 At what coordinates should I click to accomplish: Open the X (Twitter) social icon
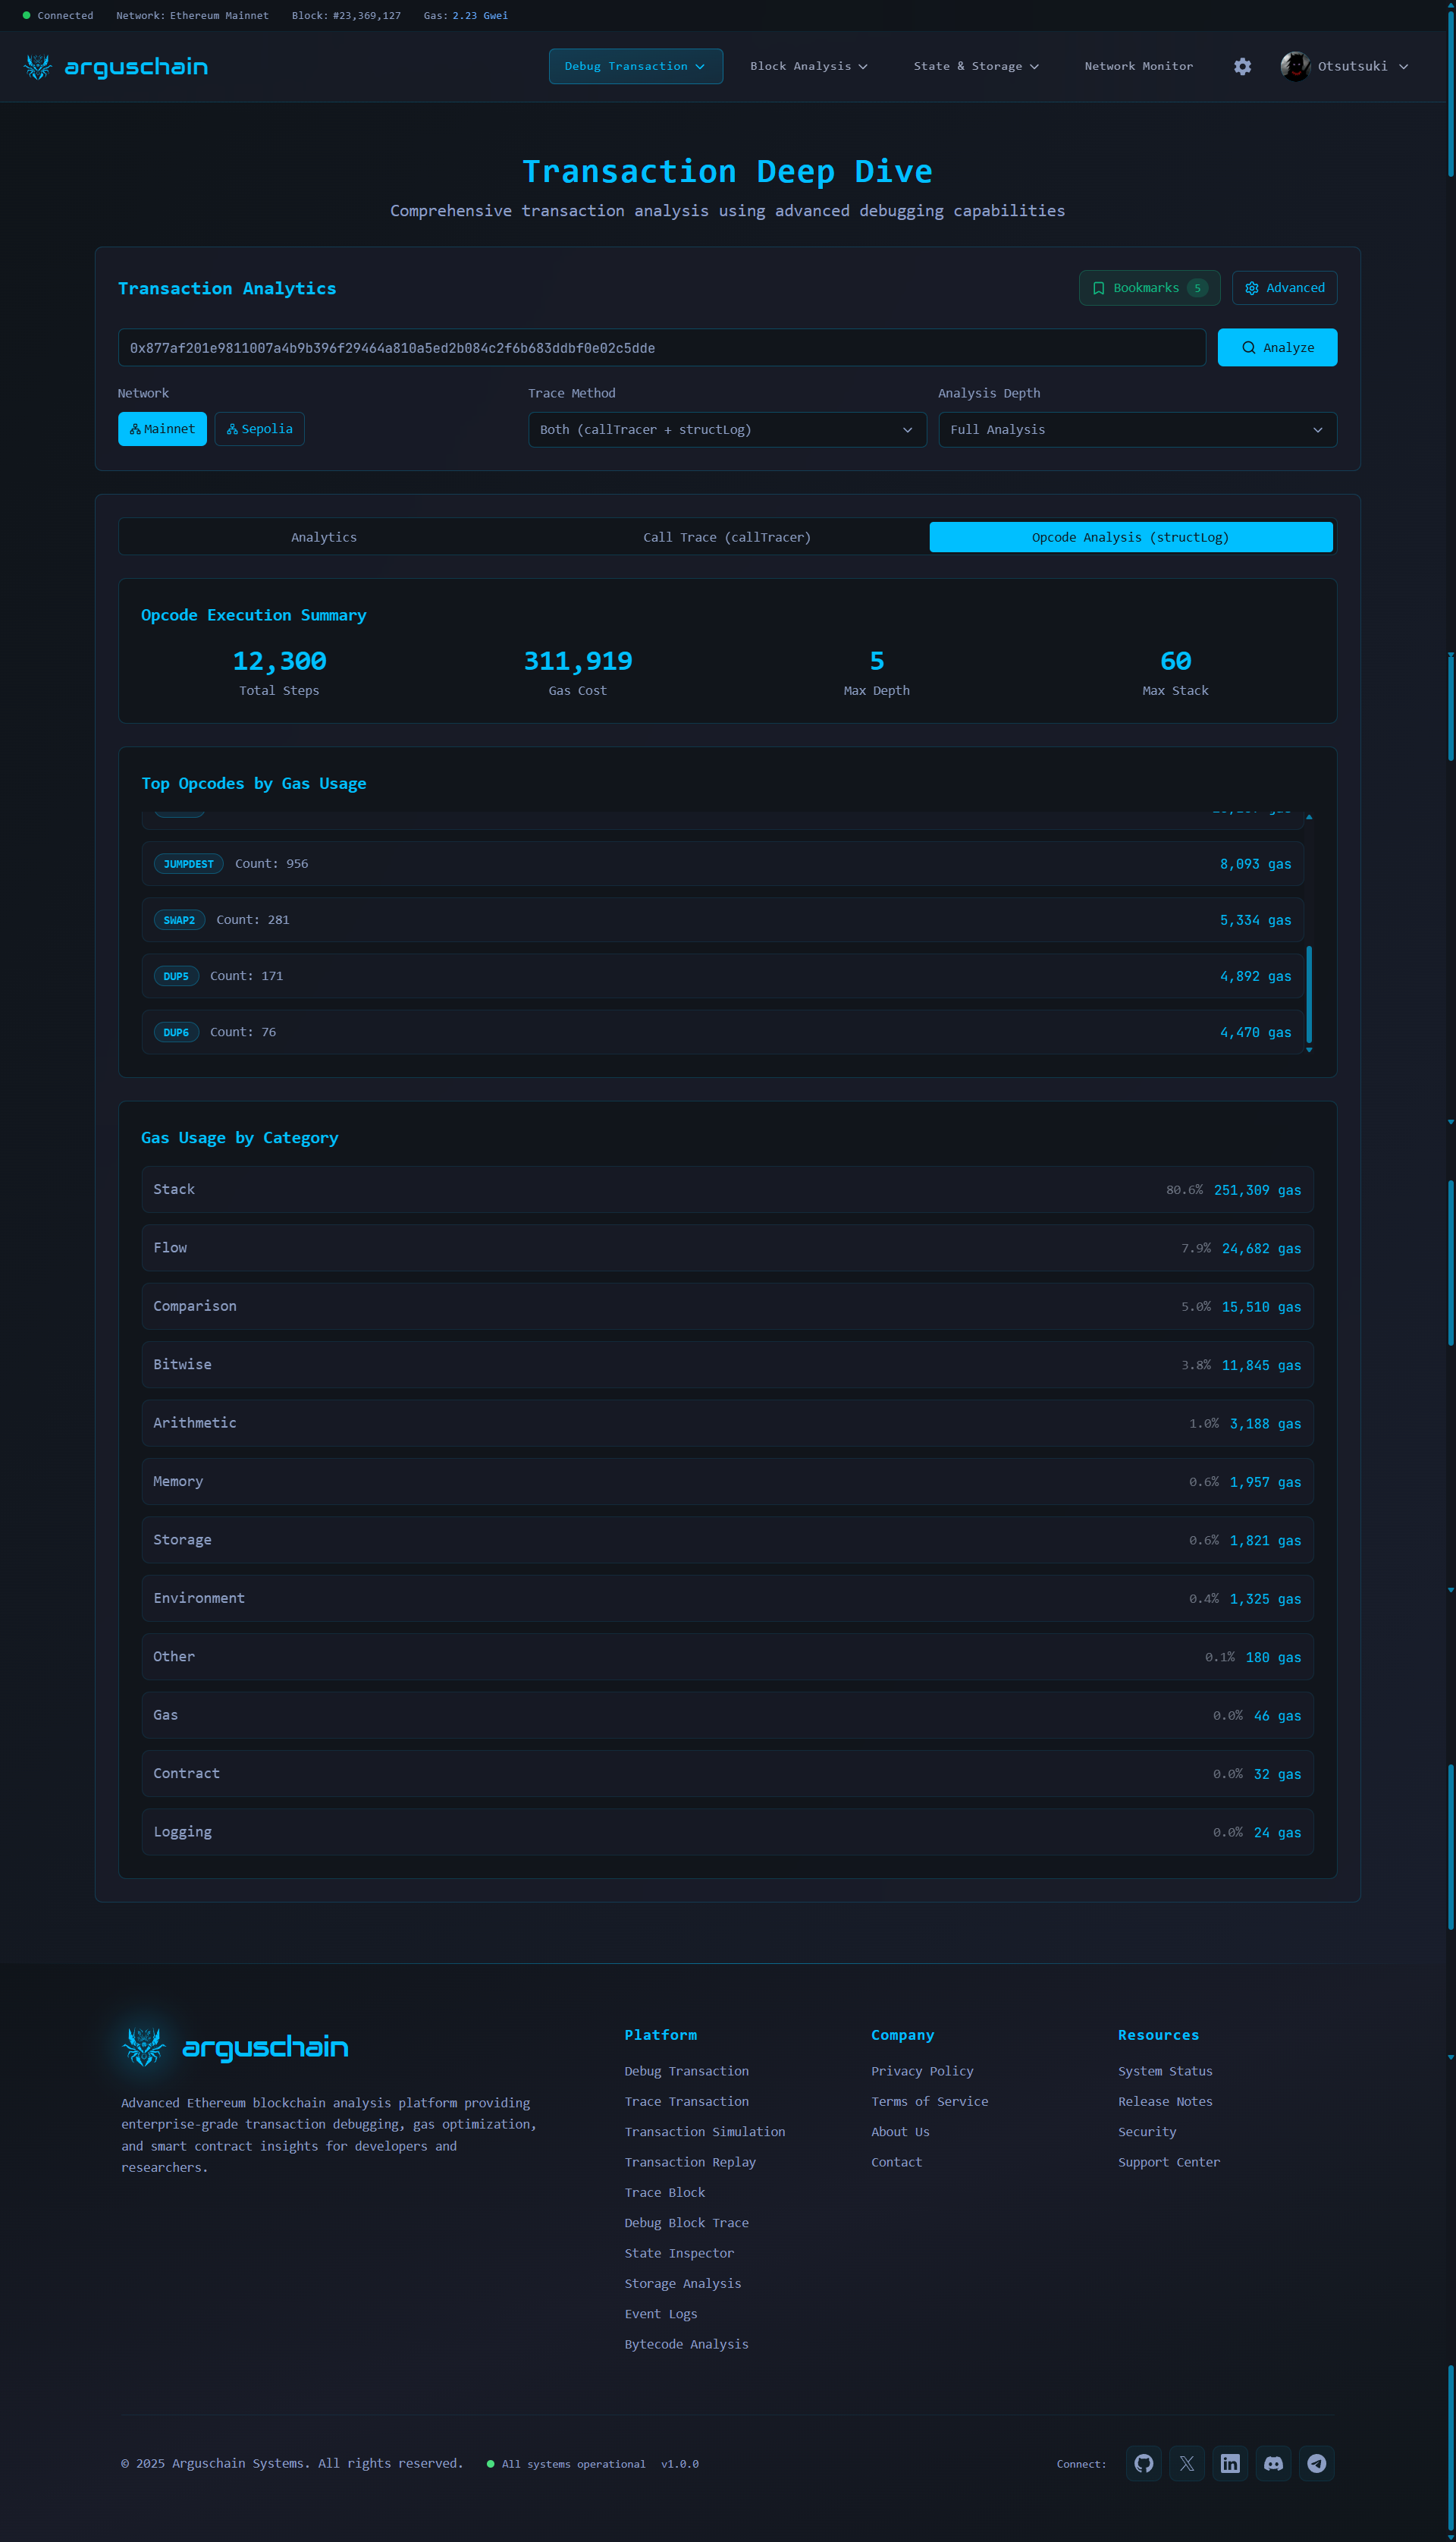pyautogui.click(x=1187, y=2463)
